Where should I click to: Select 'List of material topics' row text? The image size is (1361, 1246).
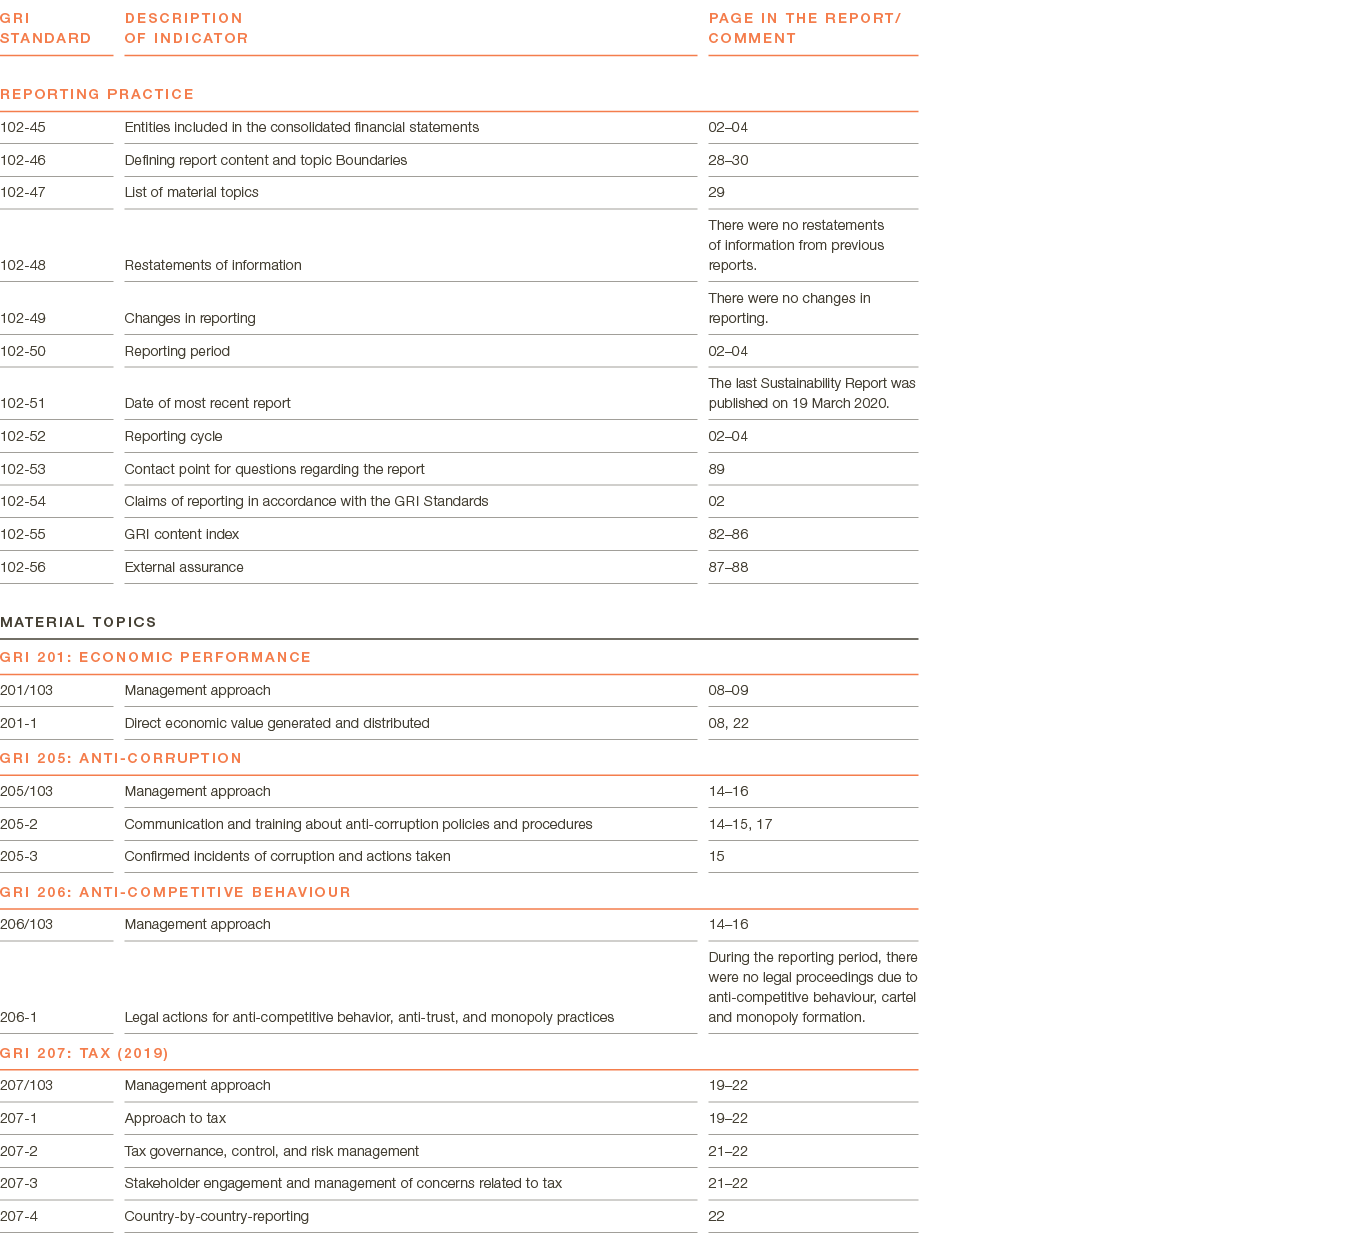coord(192,192)
